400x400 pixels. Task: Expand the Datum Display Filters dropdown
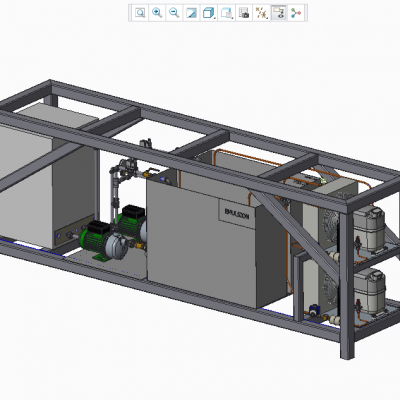262,13
